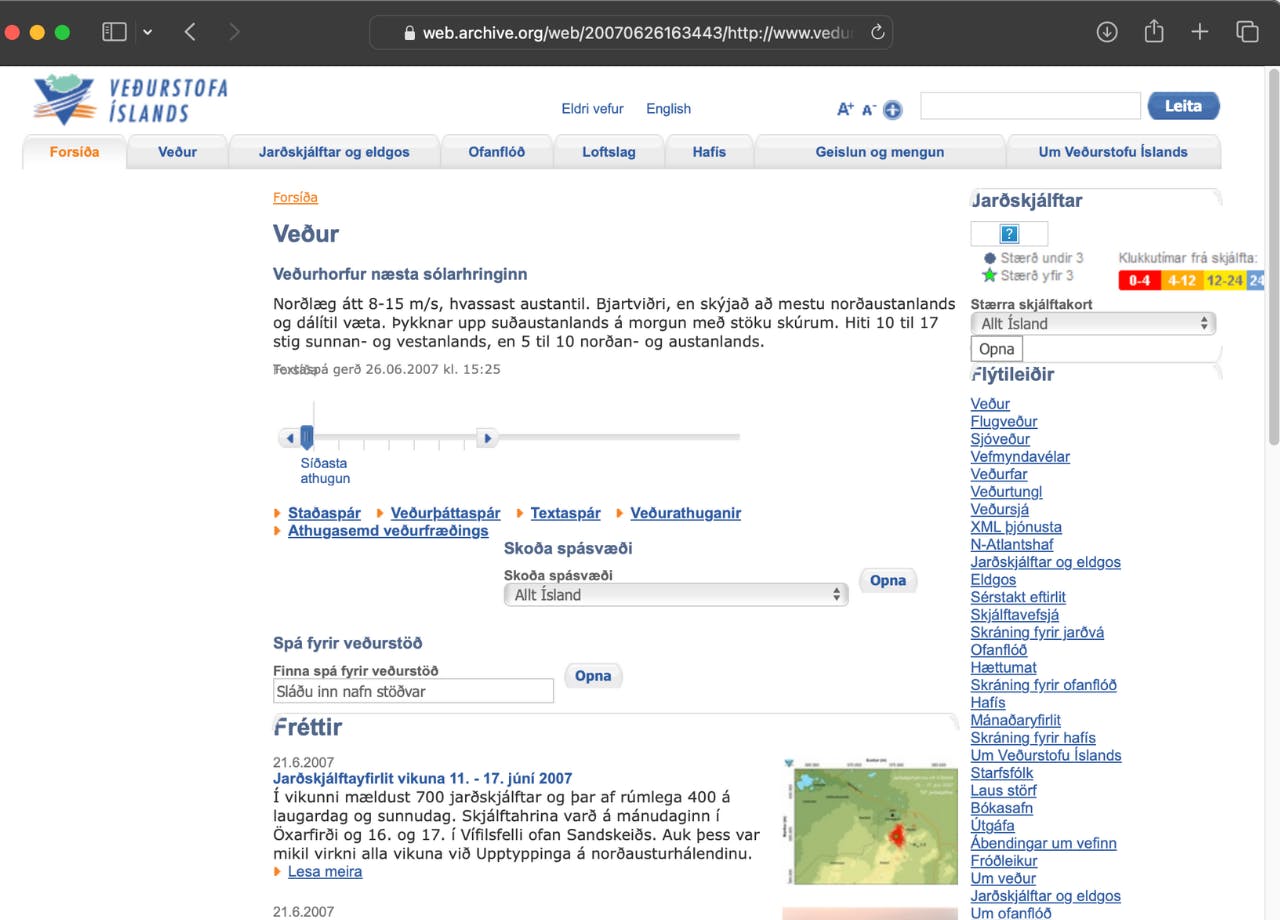Image resolution: width=1280 pixels, height=920 pixels.
Task: Click the Forsíða breadcrumb link
Action: (x=295, y=198)
